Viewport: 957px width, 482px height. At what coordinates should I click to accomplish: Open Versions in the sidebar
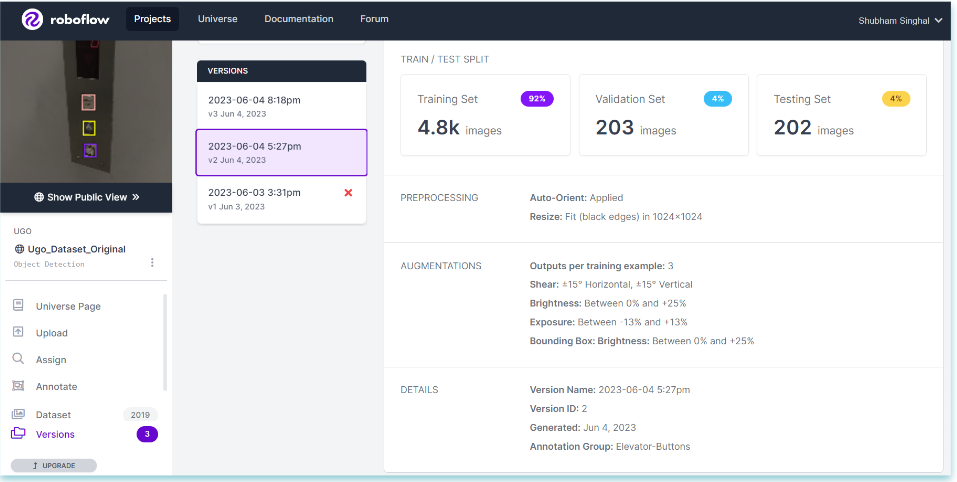tap(55, 434)
